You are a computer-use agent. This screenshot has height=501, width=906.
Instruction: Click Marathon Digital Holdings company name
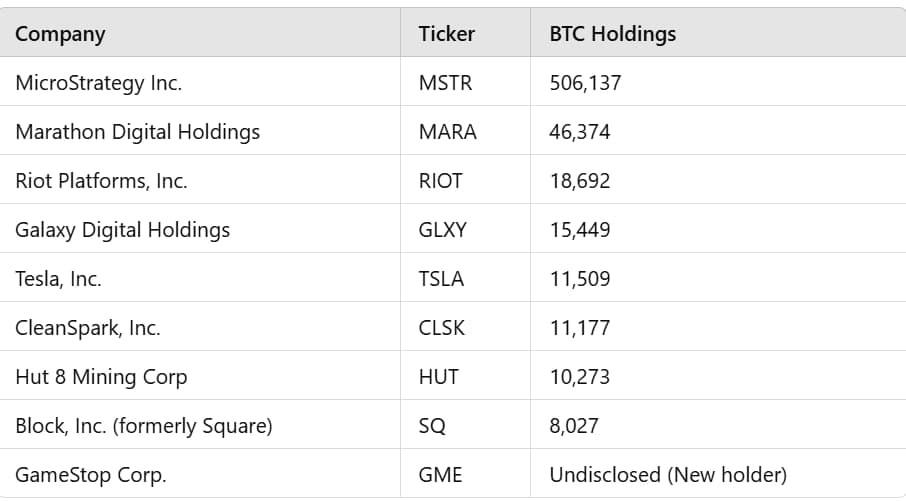[137, 132]
